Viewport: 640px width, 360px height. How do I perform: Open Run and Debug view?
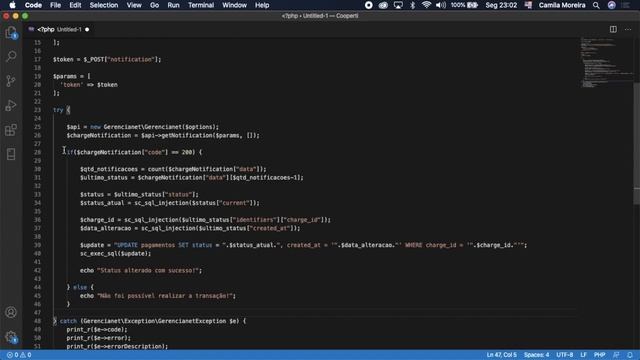[11, 105]
